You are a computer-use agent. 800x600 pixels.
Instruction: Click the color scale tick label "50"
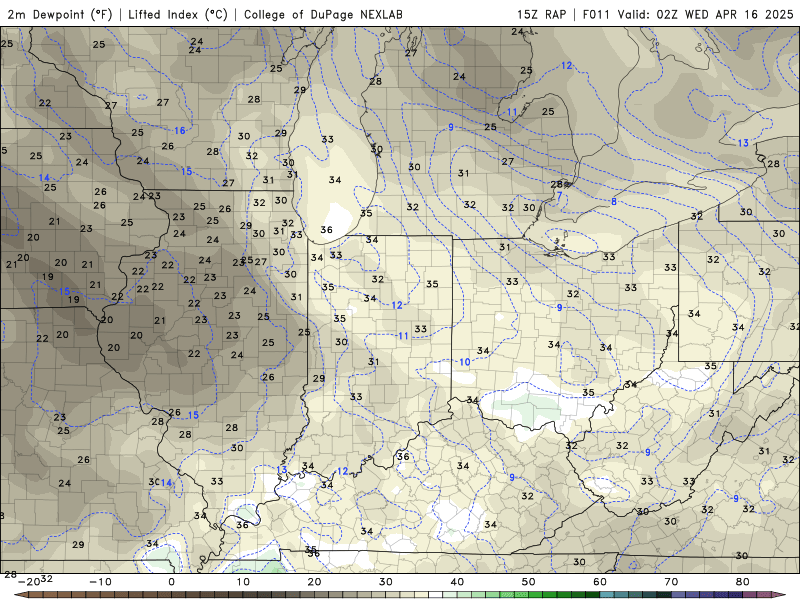(x=529, y=582)
